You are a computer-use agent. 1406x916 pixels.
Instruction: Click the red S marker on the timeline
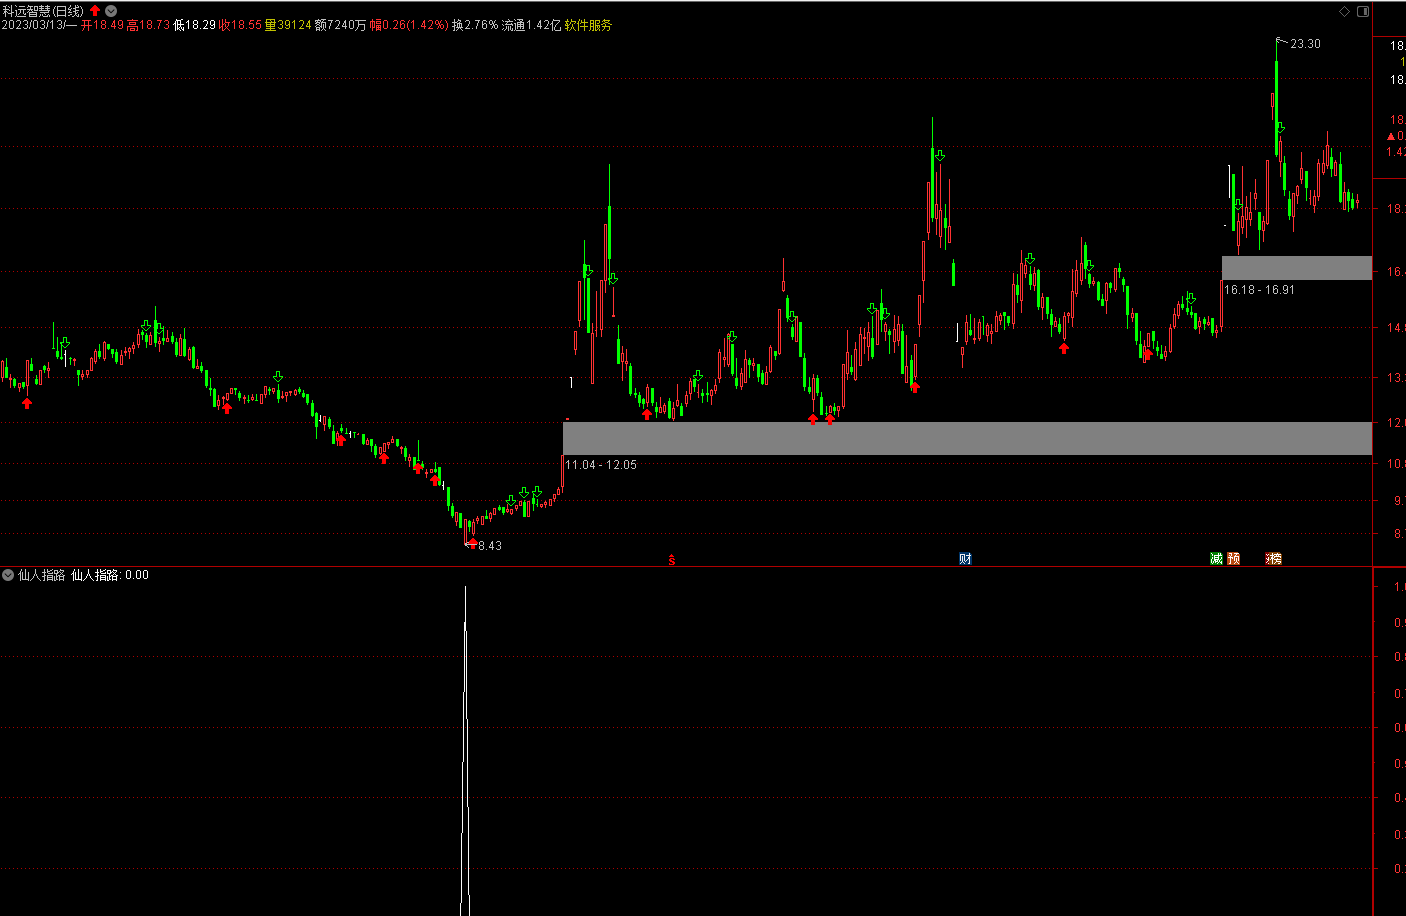pos(672,560)
